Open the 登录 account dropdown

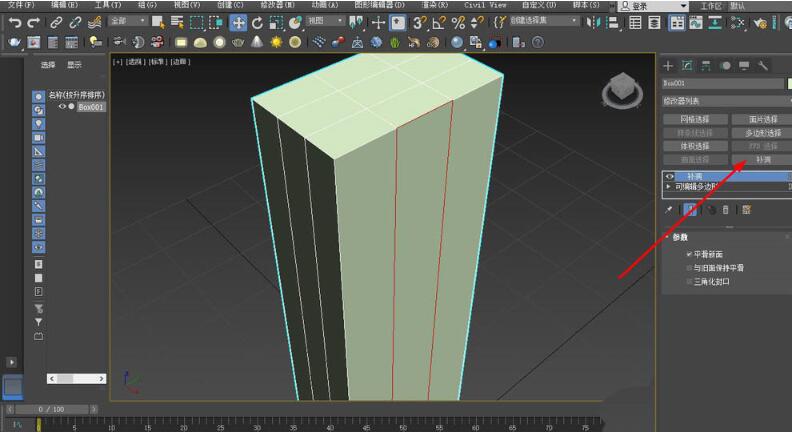(x=653, y=6)
